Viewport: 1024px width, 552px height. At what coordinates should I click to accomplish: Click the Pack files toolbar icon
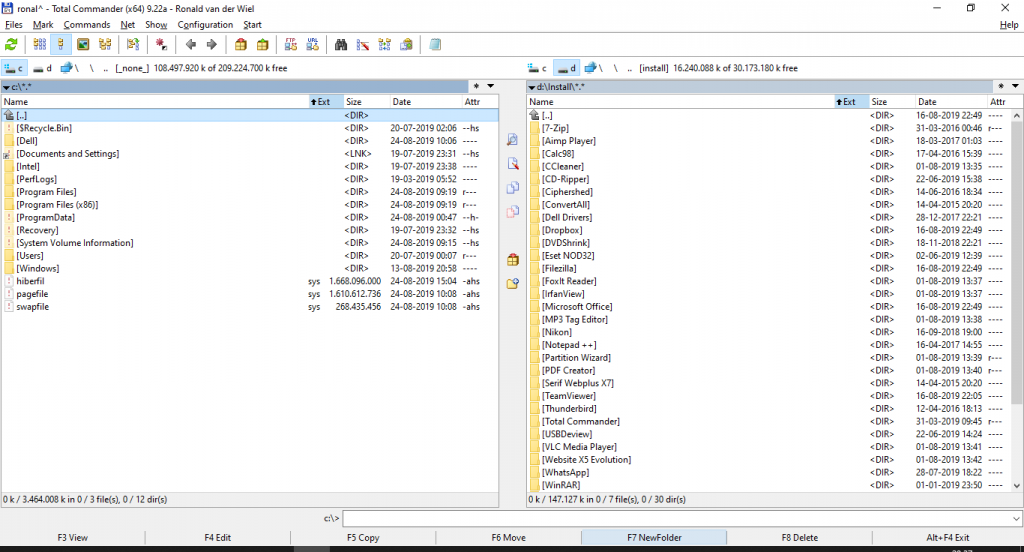click(x=241, y=44)
